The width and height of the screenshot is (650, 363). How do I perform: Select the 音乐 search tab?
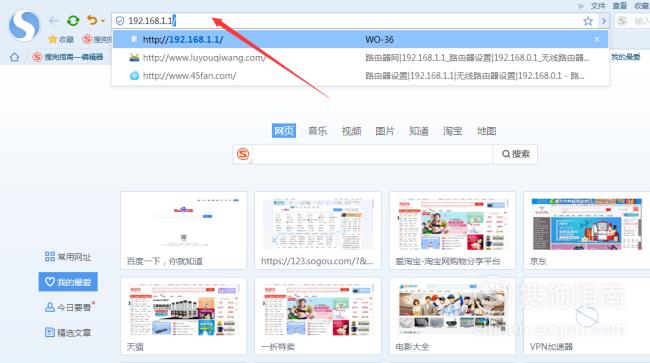tap(318, 131)
